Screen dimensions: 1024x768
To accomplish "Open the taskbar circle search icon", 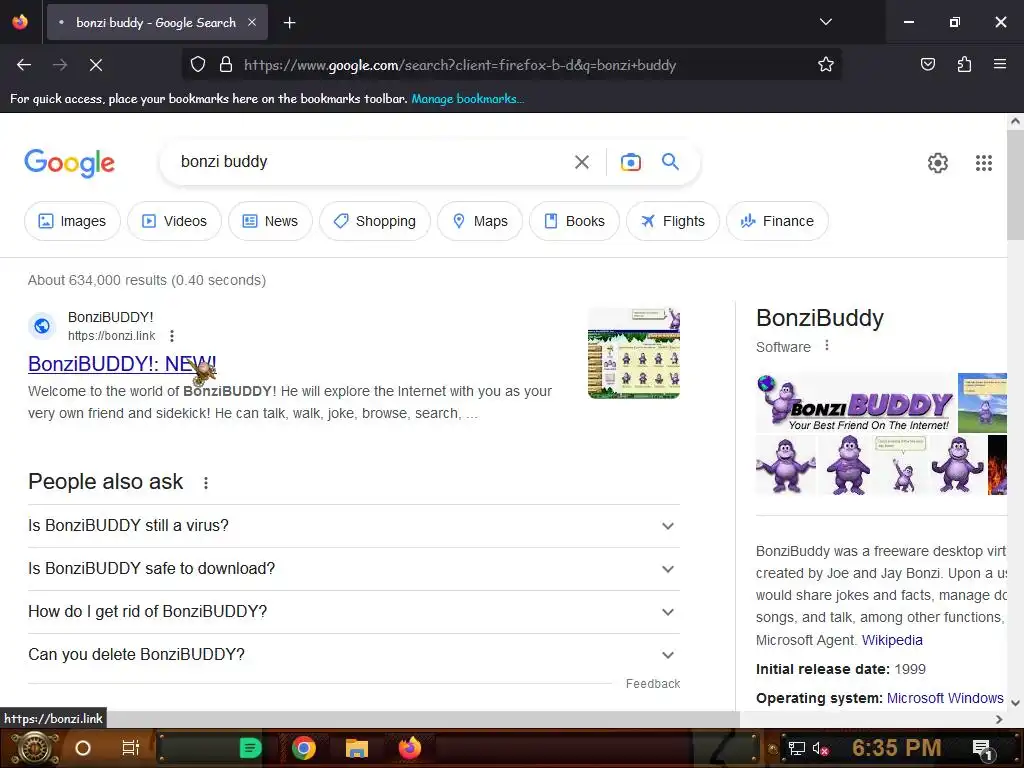I will point(82,748).
